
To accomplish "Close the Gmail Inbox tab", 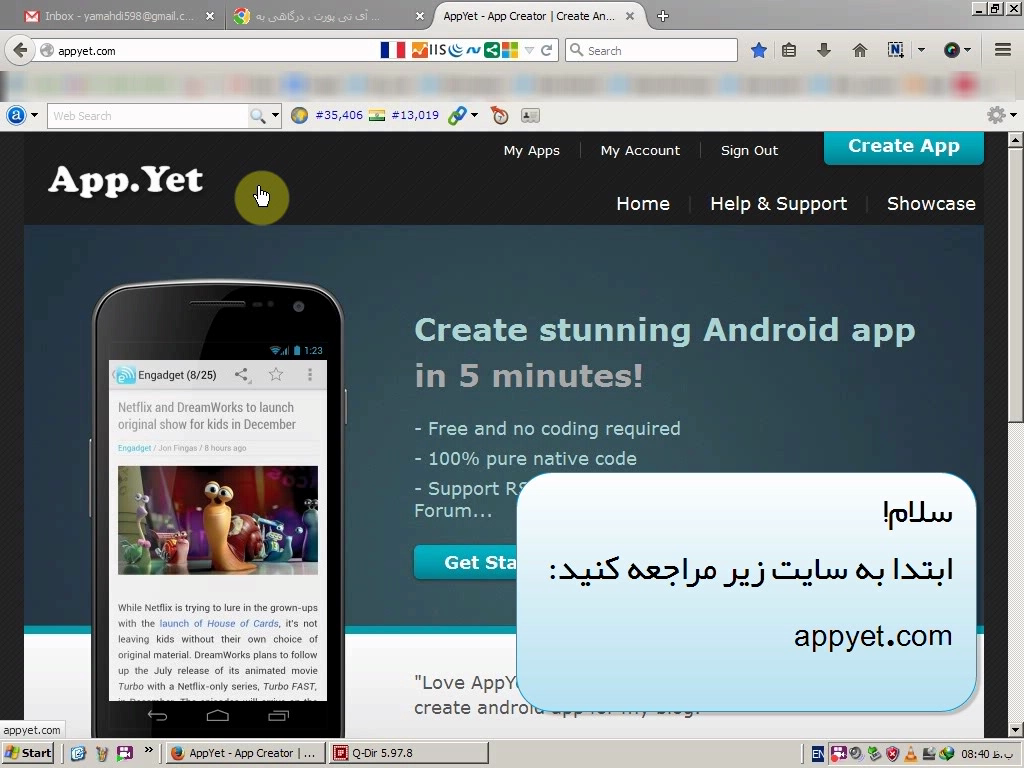I will pyautogui.click(x=210, y=16).
